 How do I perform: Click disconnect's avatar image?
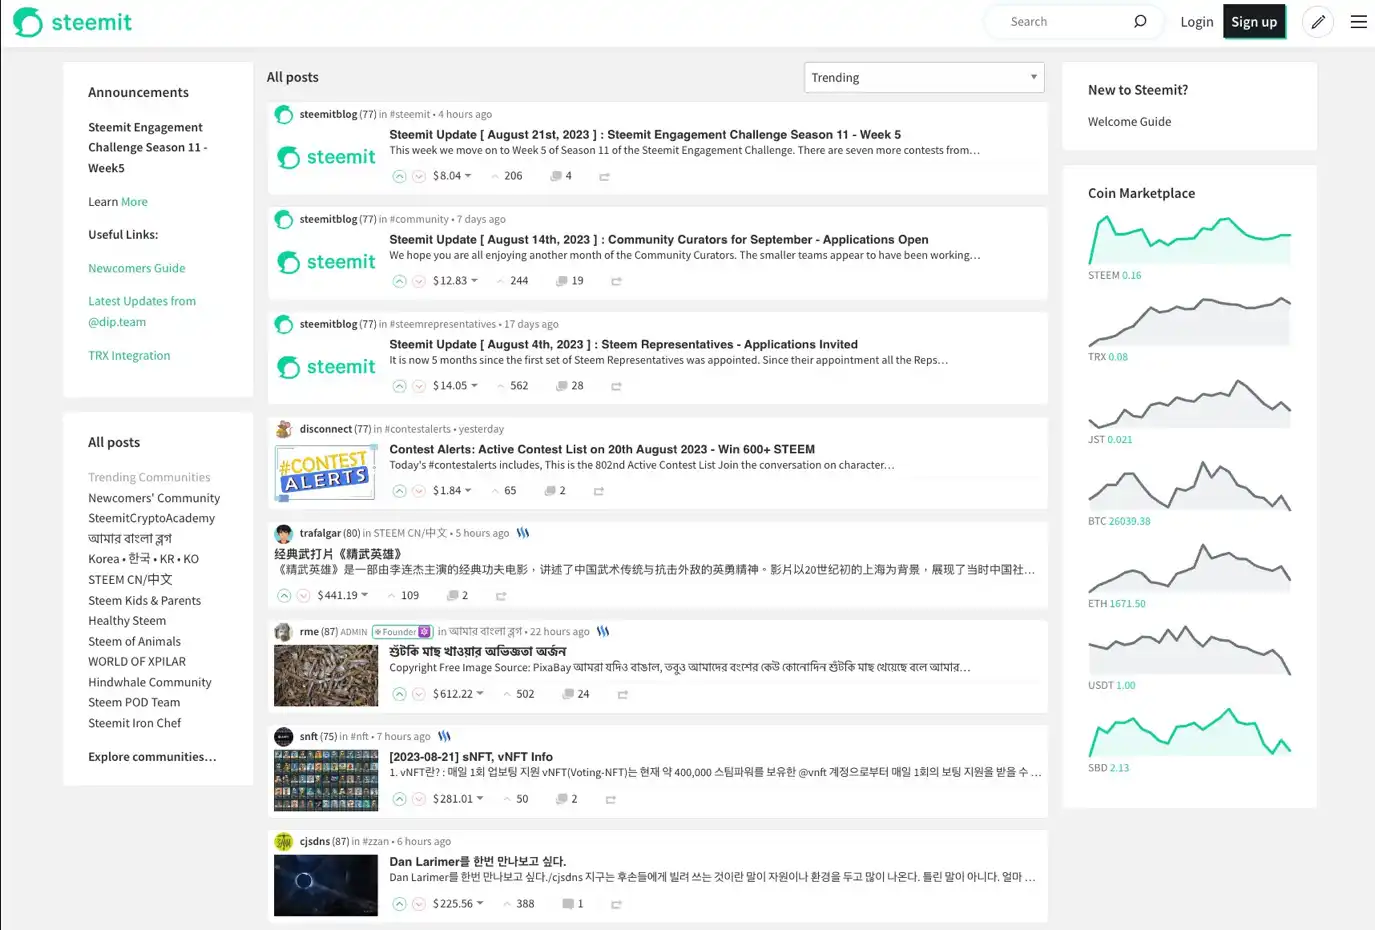pyautogui.click(x=283, y=428)
